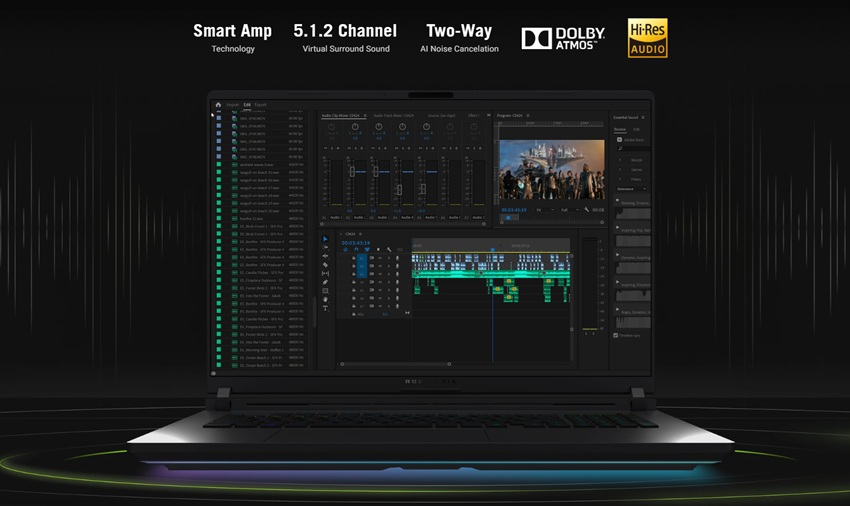The width and height of the screenshot is (850, 506).
Task: Toggle lock on the top video track
Action: (x=353, y=258)
